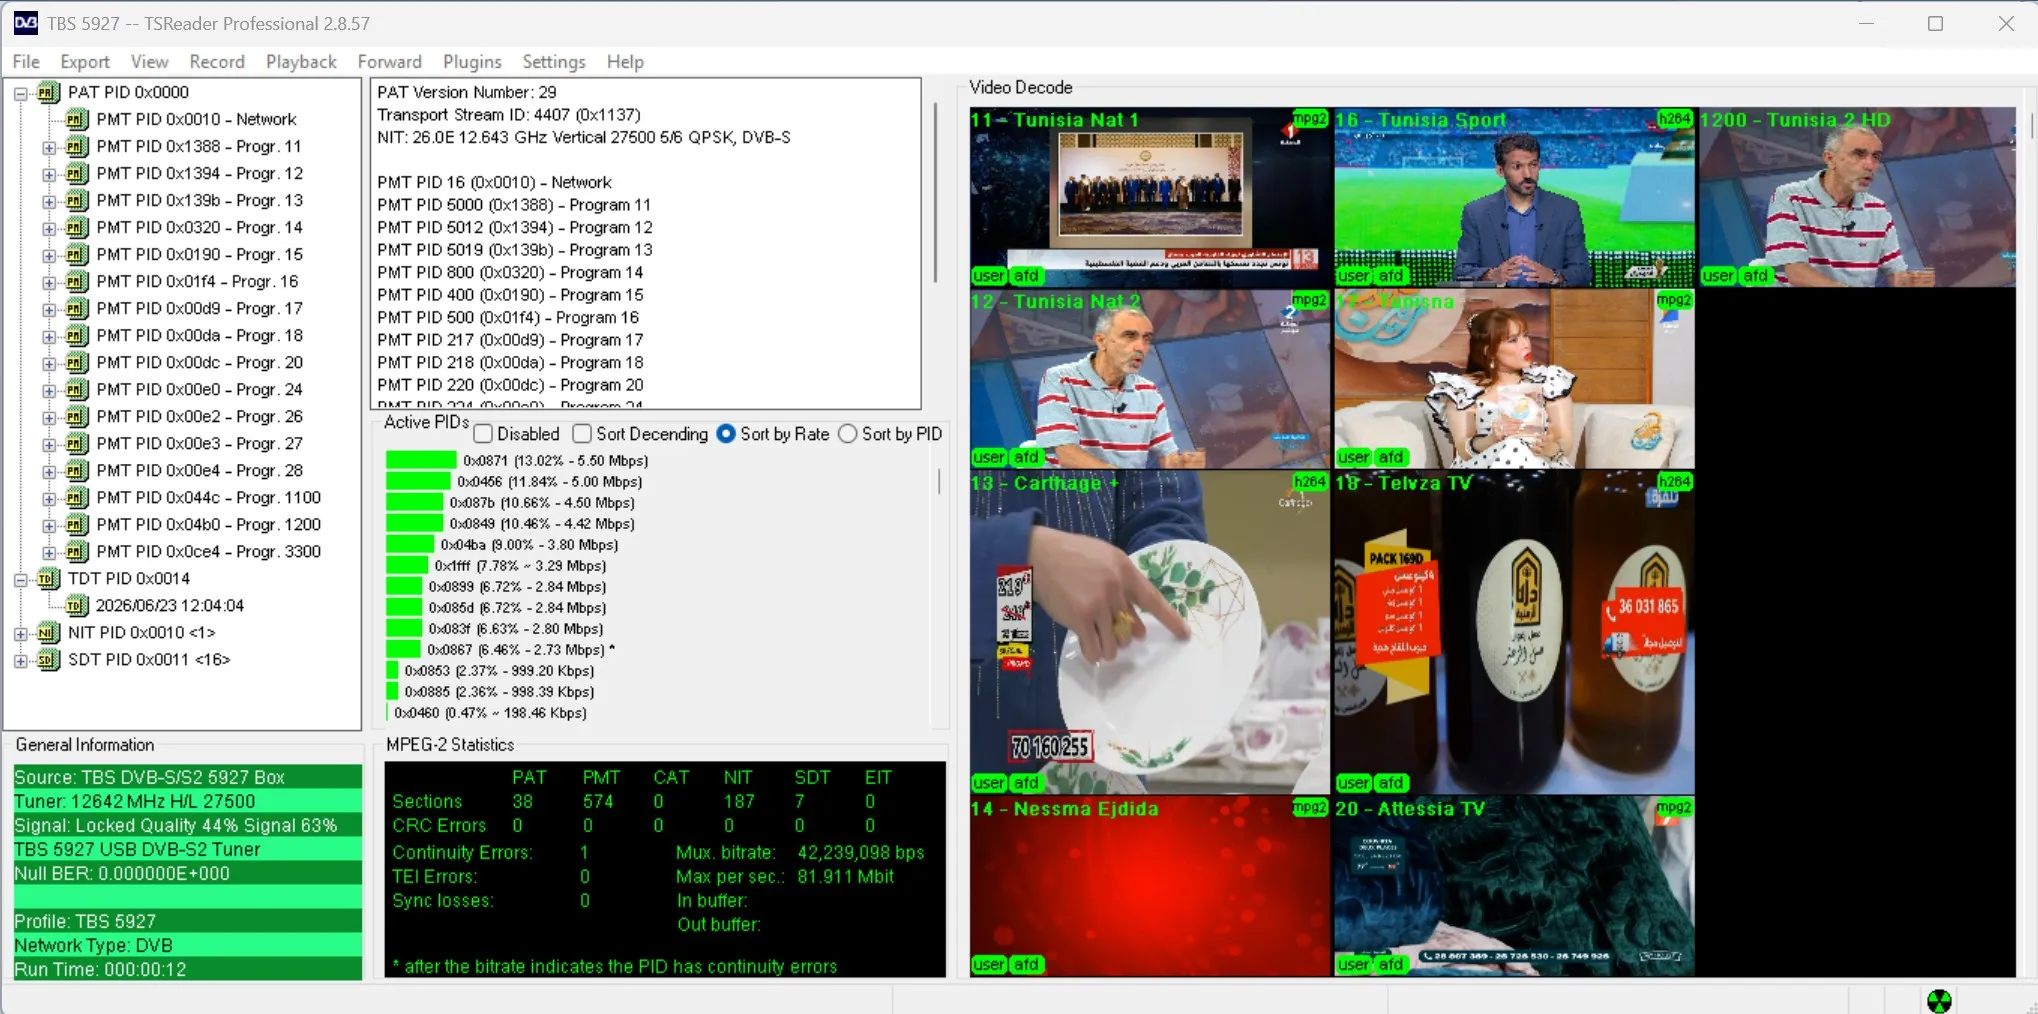Click the PMT icon for Progr. 13
The height and width of the screenshot is (1014, 2038).
(77, 200)
